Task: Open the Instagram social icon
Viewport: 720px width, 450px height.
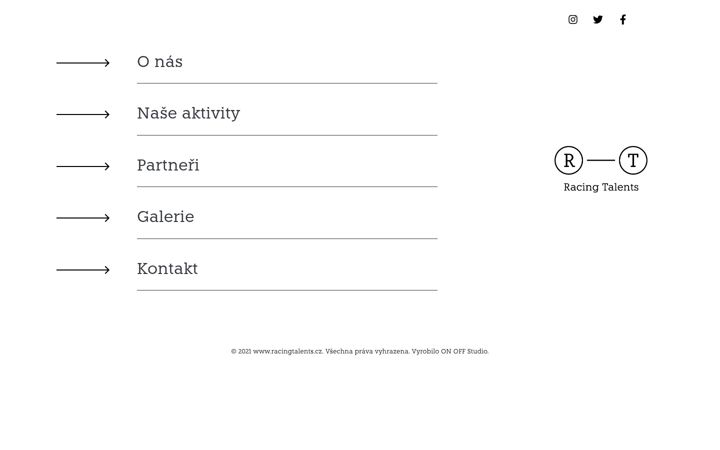Action: [573, 19]
